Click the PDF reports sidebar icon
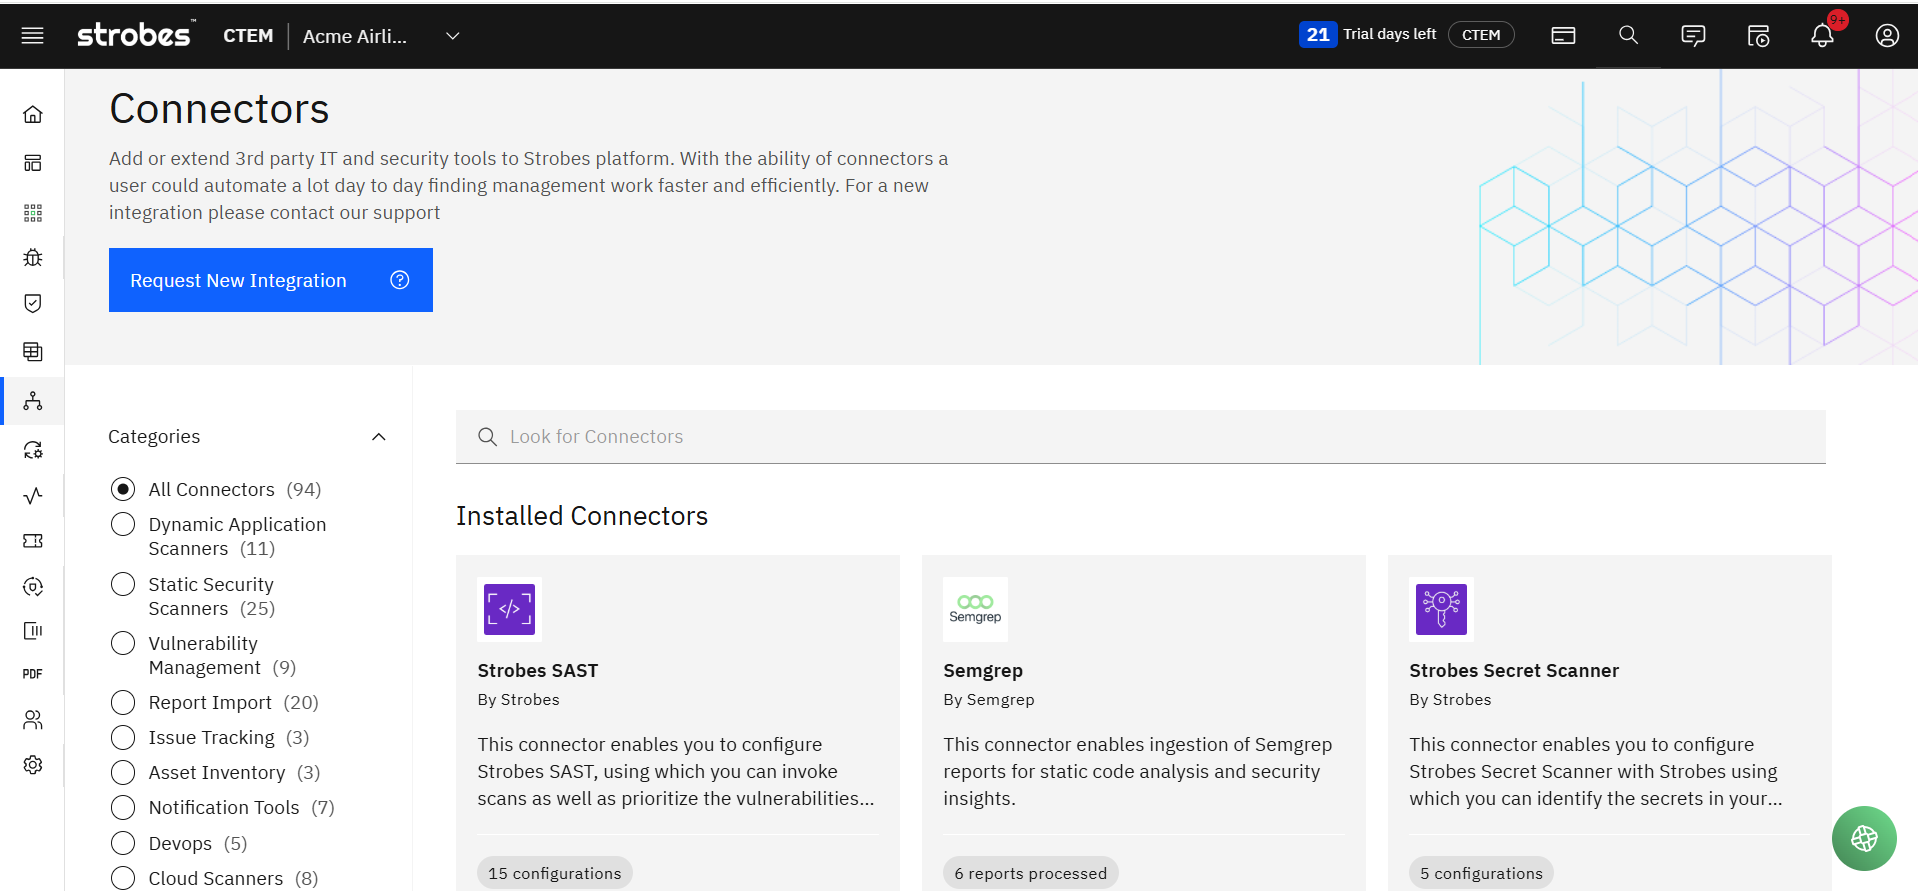The image size is (1918, 891). (x=33, y=674)
